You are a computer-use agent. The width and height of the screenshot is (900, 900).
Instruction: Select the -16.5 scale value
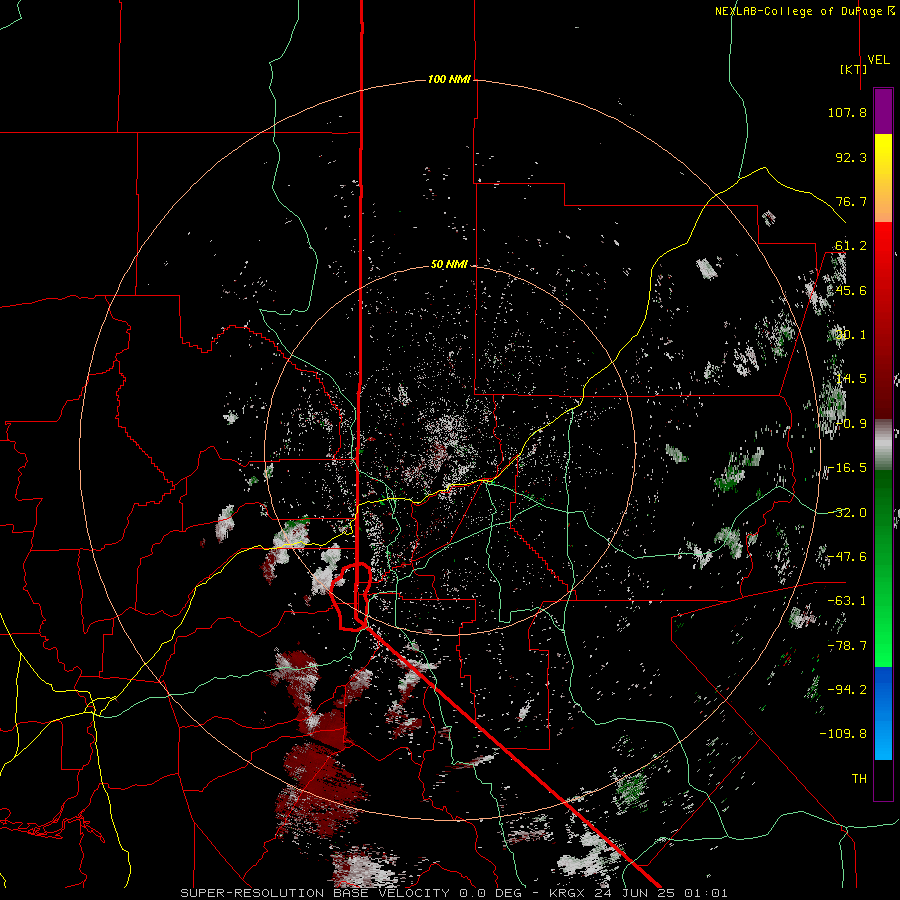point(847,468)
